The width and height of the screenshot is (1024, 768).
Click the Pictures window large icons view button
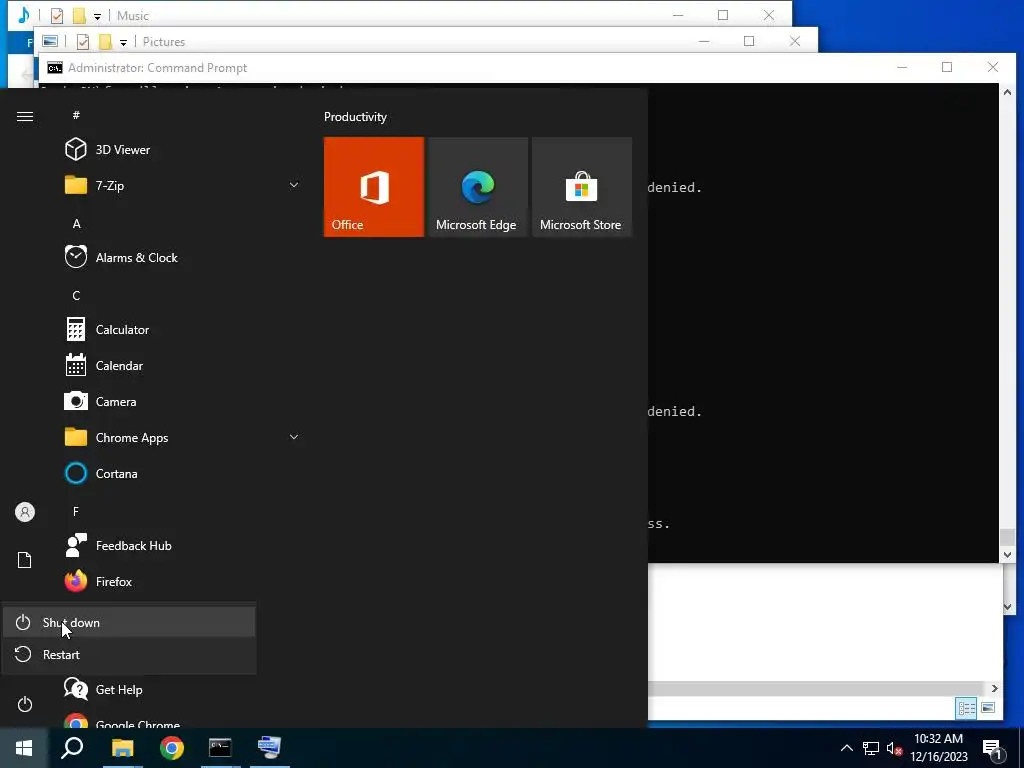click(988, 708)
